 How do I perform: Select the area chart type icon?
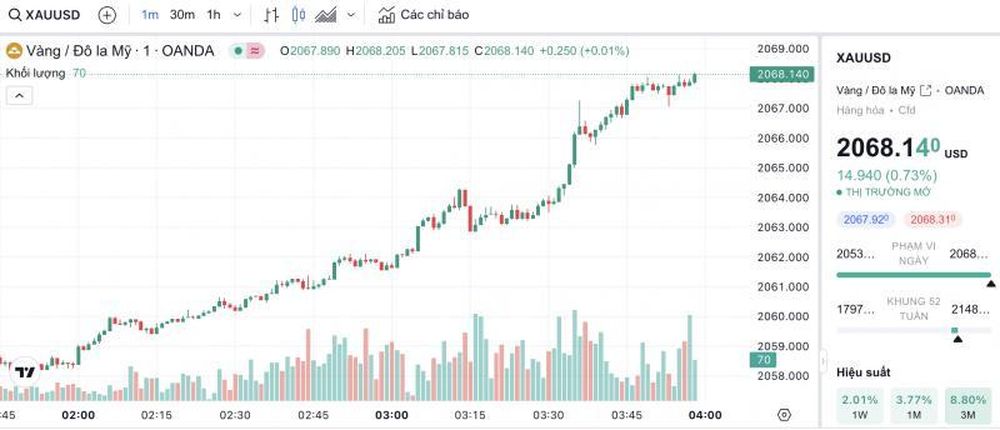click(x=325, y=15)
